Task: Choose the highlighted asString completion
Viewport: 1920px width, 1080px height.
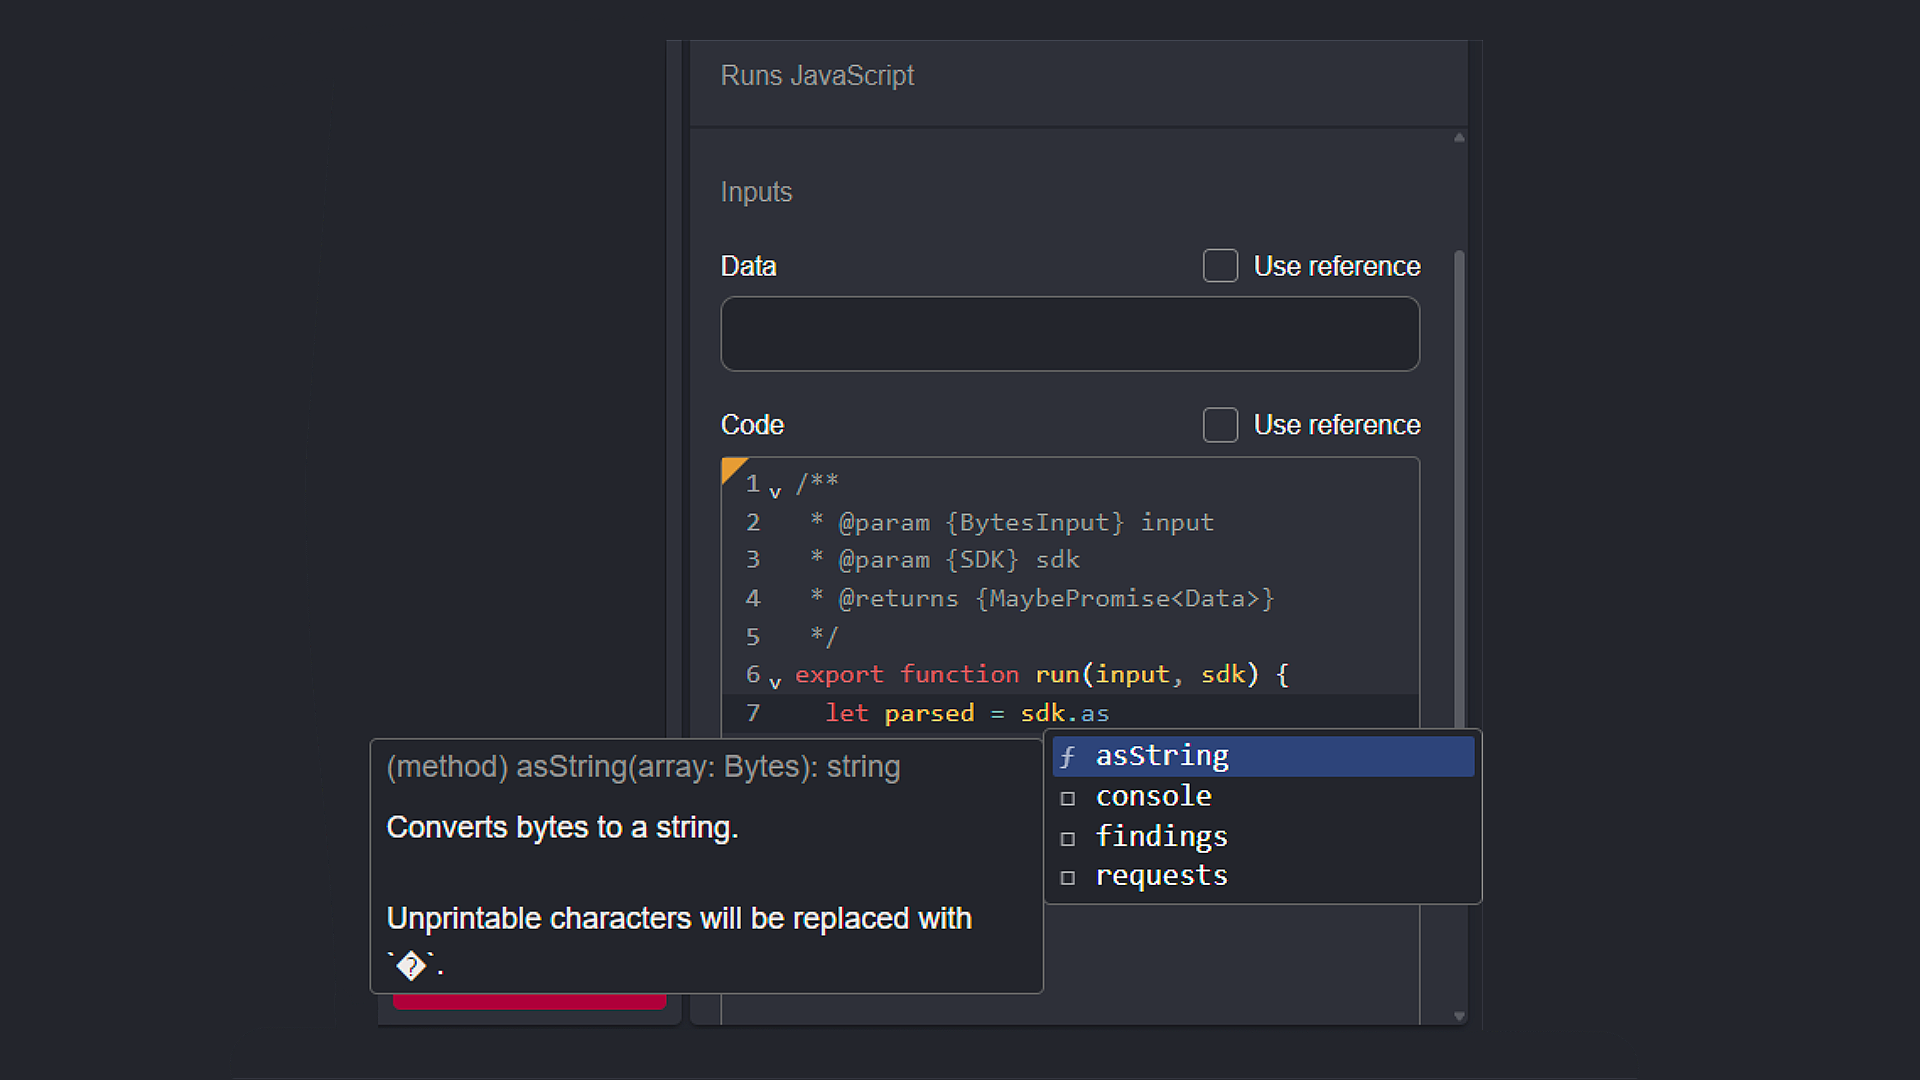Action: (1162, 756)
